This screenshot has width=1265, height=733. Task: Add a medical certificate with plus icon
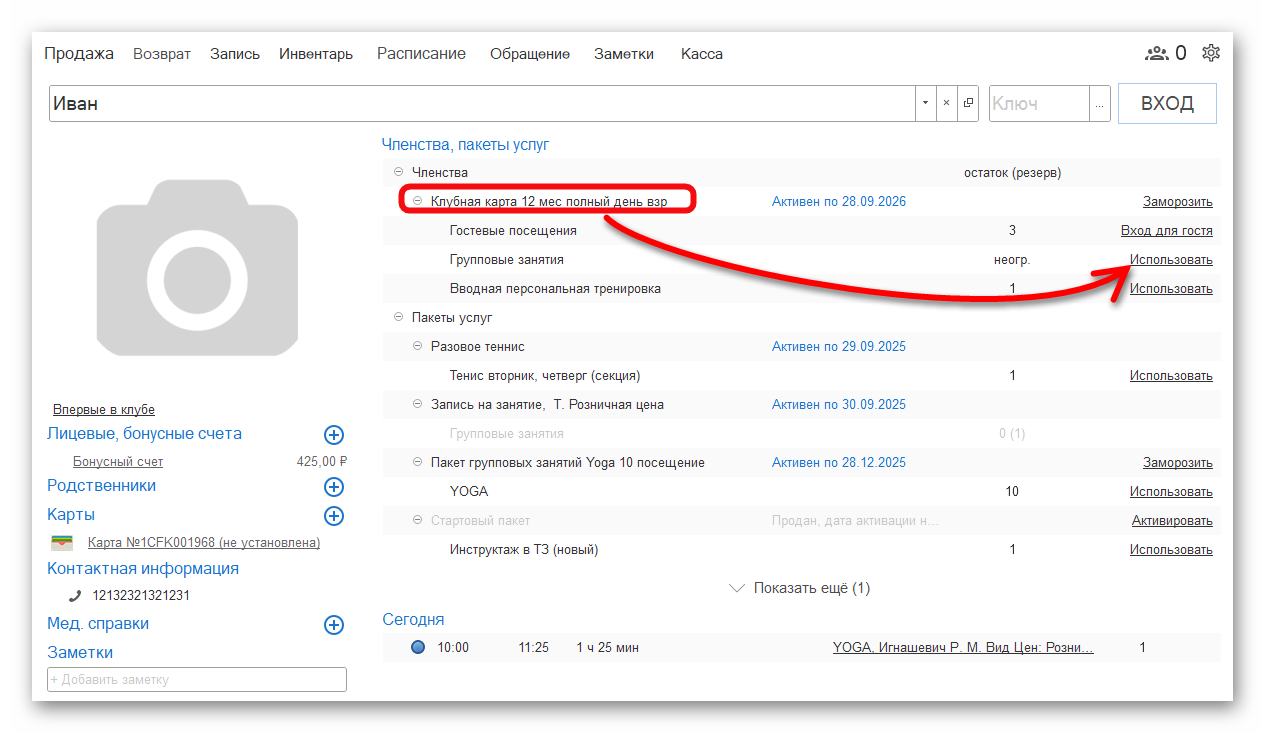pos(334,625)
